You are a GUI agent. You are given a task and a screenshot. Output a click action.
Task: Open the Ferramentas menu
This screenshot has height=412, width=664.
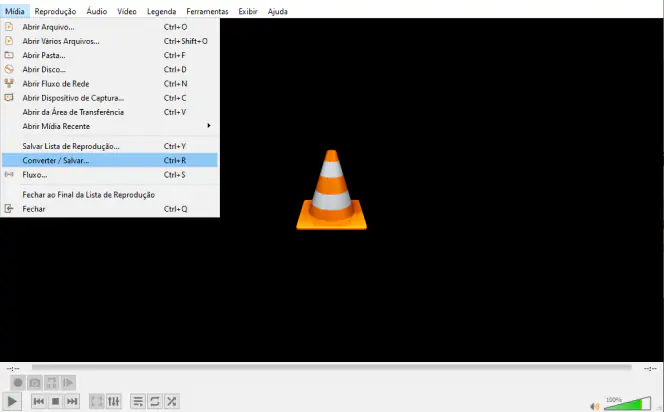point(207,11)
